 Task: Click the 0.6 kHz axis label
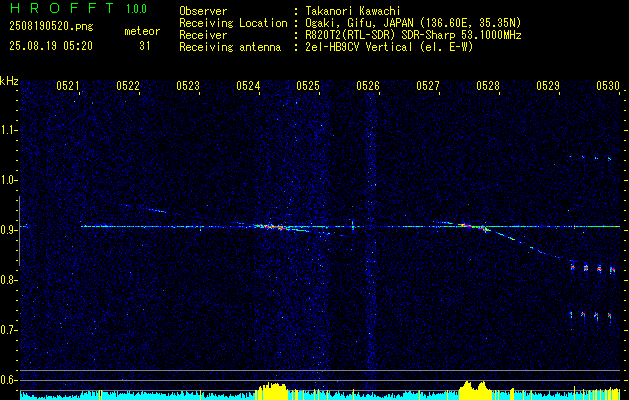tap(8, 380)
